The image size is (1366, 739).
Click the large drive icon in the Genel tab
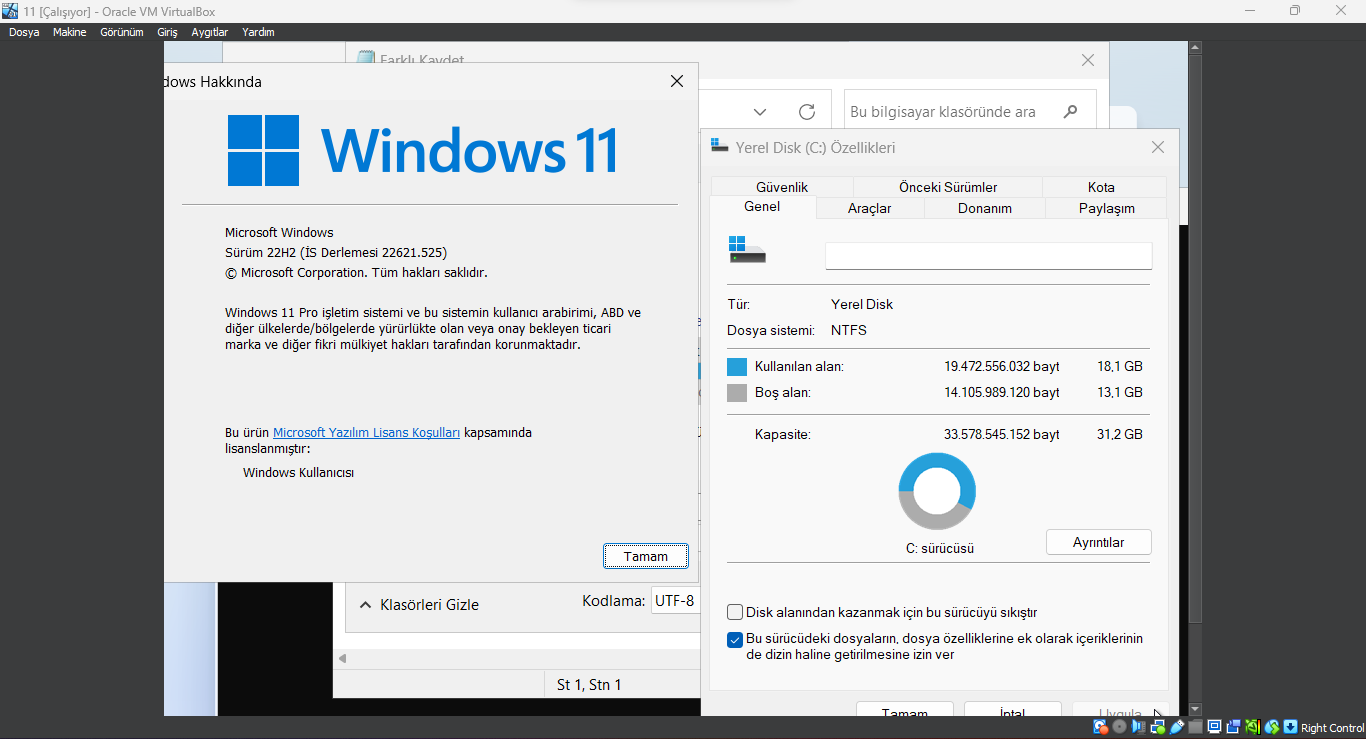(746, 250)
